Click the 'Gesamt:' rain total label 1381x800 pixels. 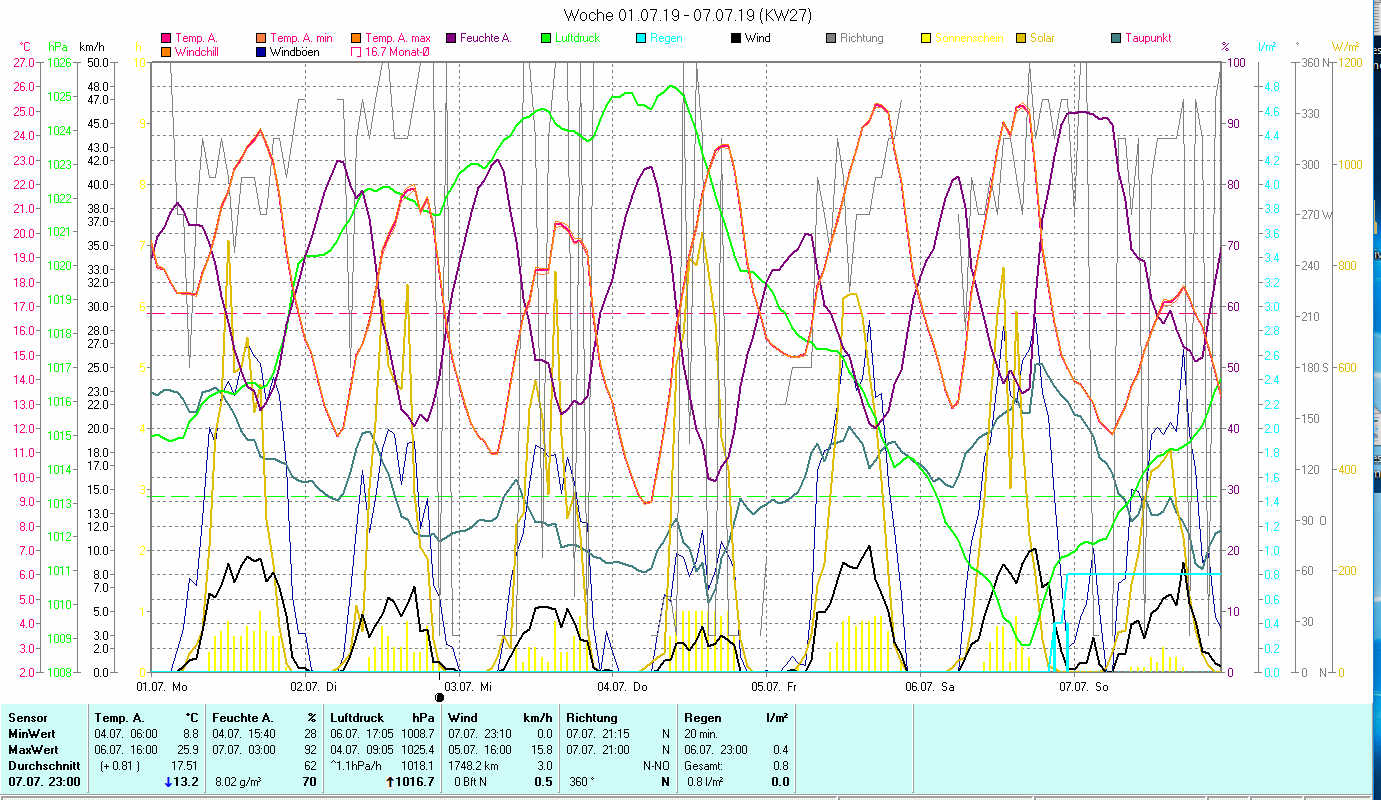click(x=704, y=766)
